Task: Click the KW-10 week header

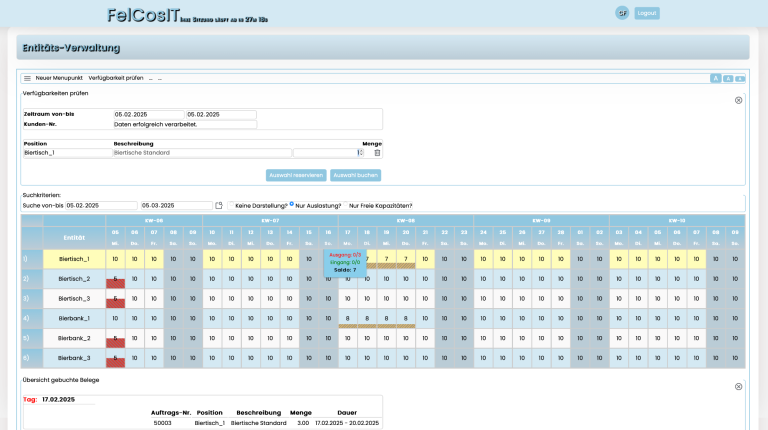Action: point(677,220)
